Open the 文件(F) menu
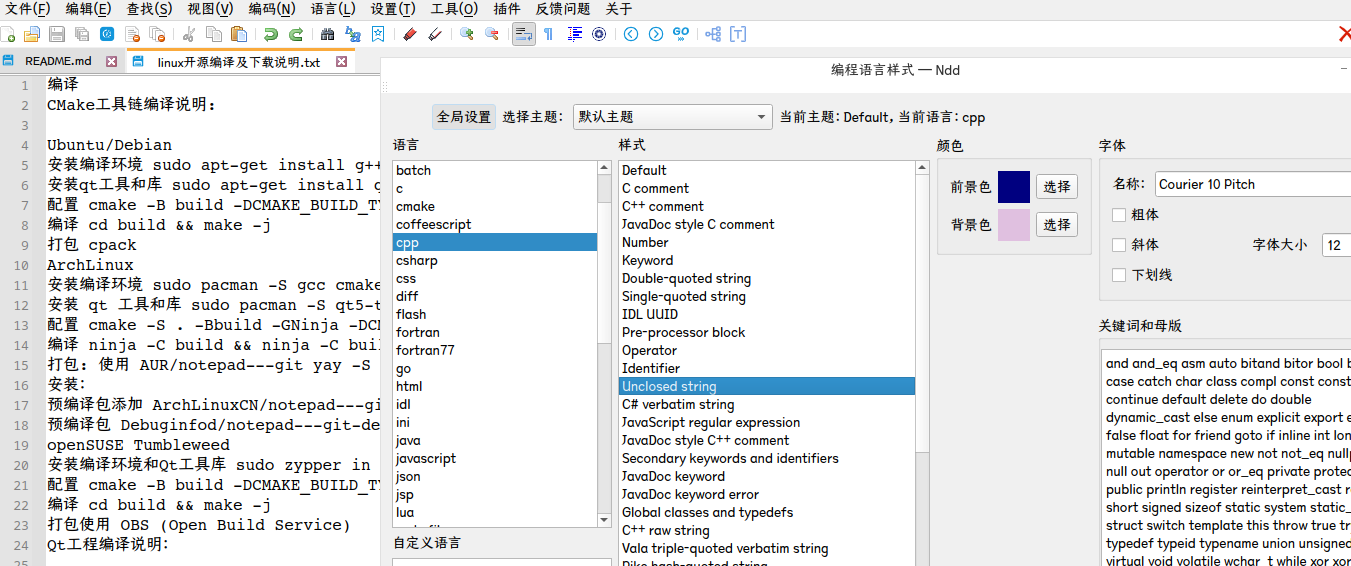The width and height of the screenshot is (1351, 566). tap(28, 9)
